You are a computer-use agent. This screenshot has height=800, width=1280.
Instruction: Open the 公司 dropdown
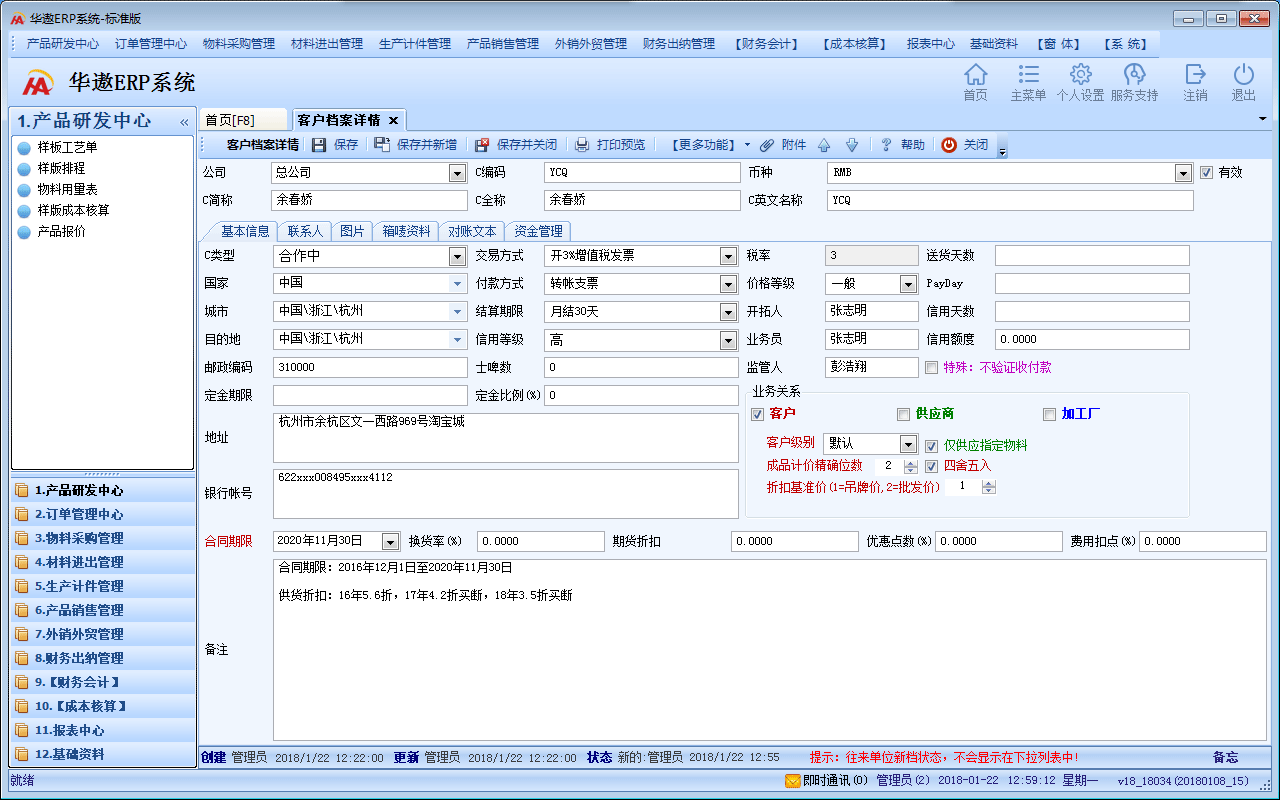coord(457,173)
